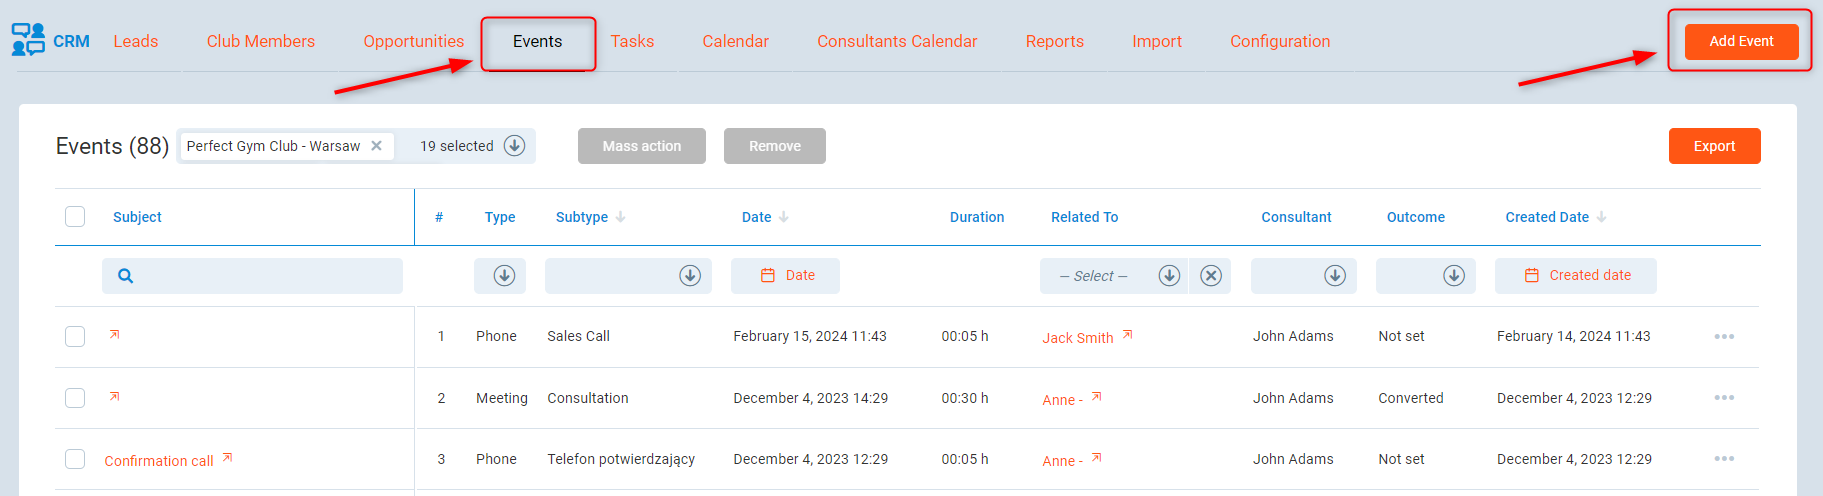The height and width of the screenshot is (496, 1823).
Task: Sort by Created Date column arrow
Action: pos(1601,217)
